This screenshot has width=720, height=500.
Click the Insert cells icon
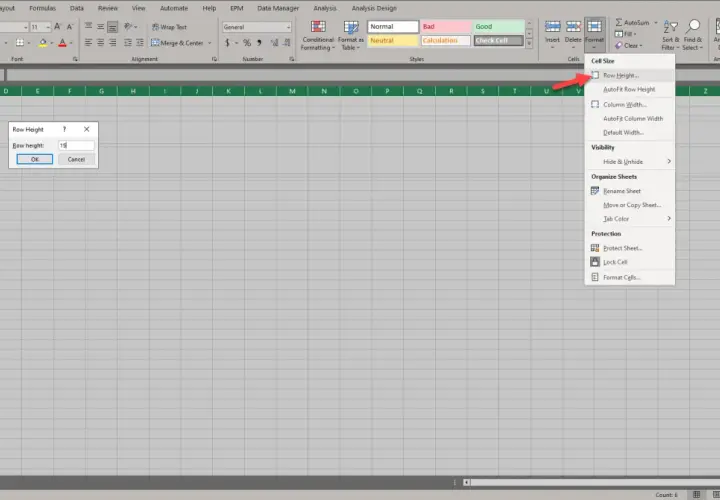[x=552, y=27]
